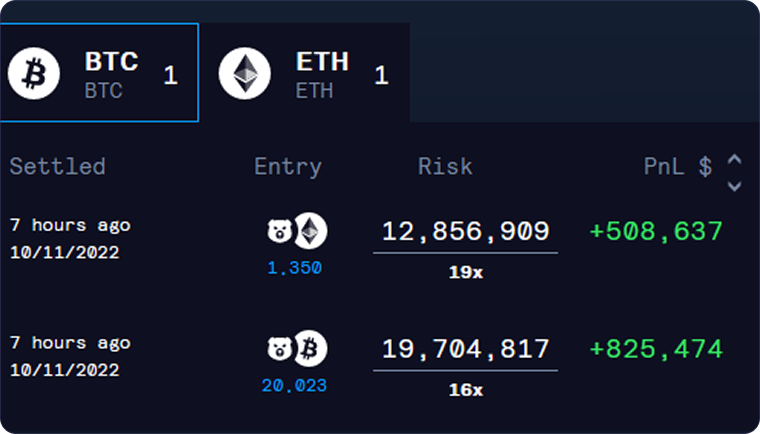Click the bear icon in the BTC row
Screen dimensions: 760x434
278,349
